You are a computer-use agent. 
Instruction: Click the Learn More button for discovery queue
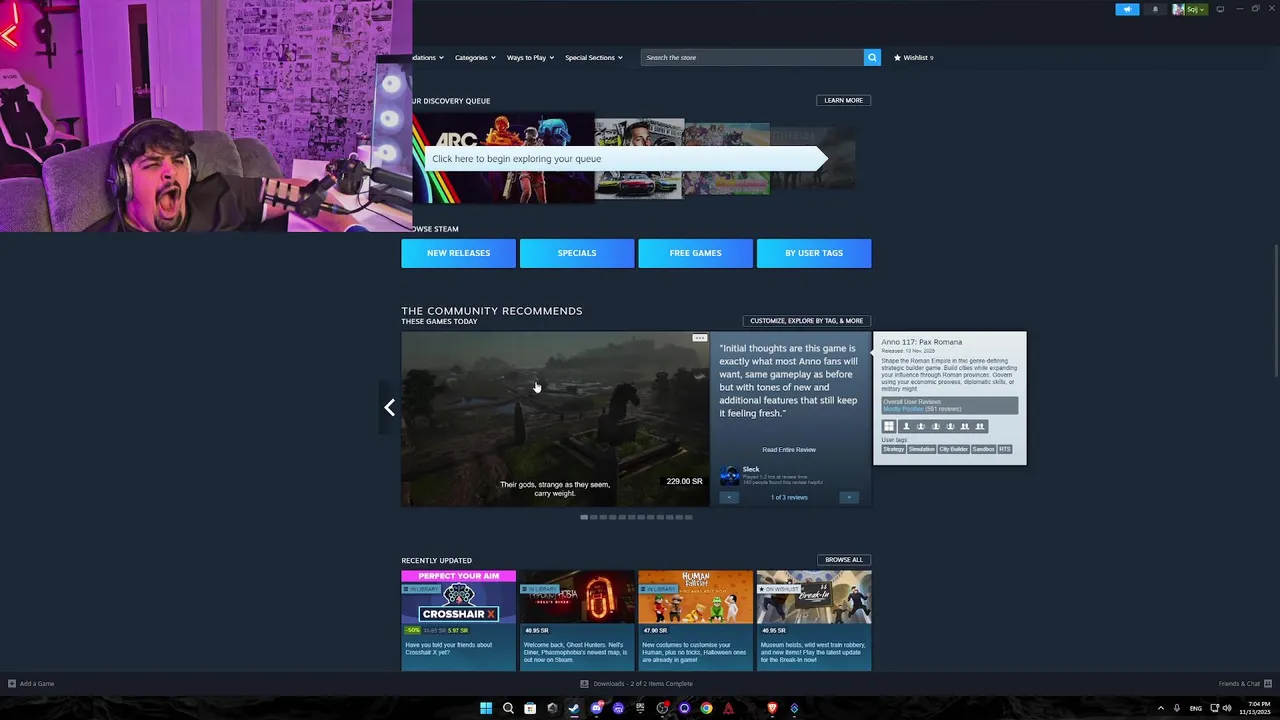843,100
